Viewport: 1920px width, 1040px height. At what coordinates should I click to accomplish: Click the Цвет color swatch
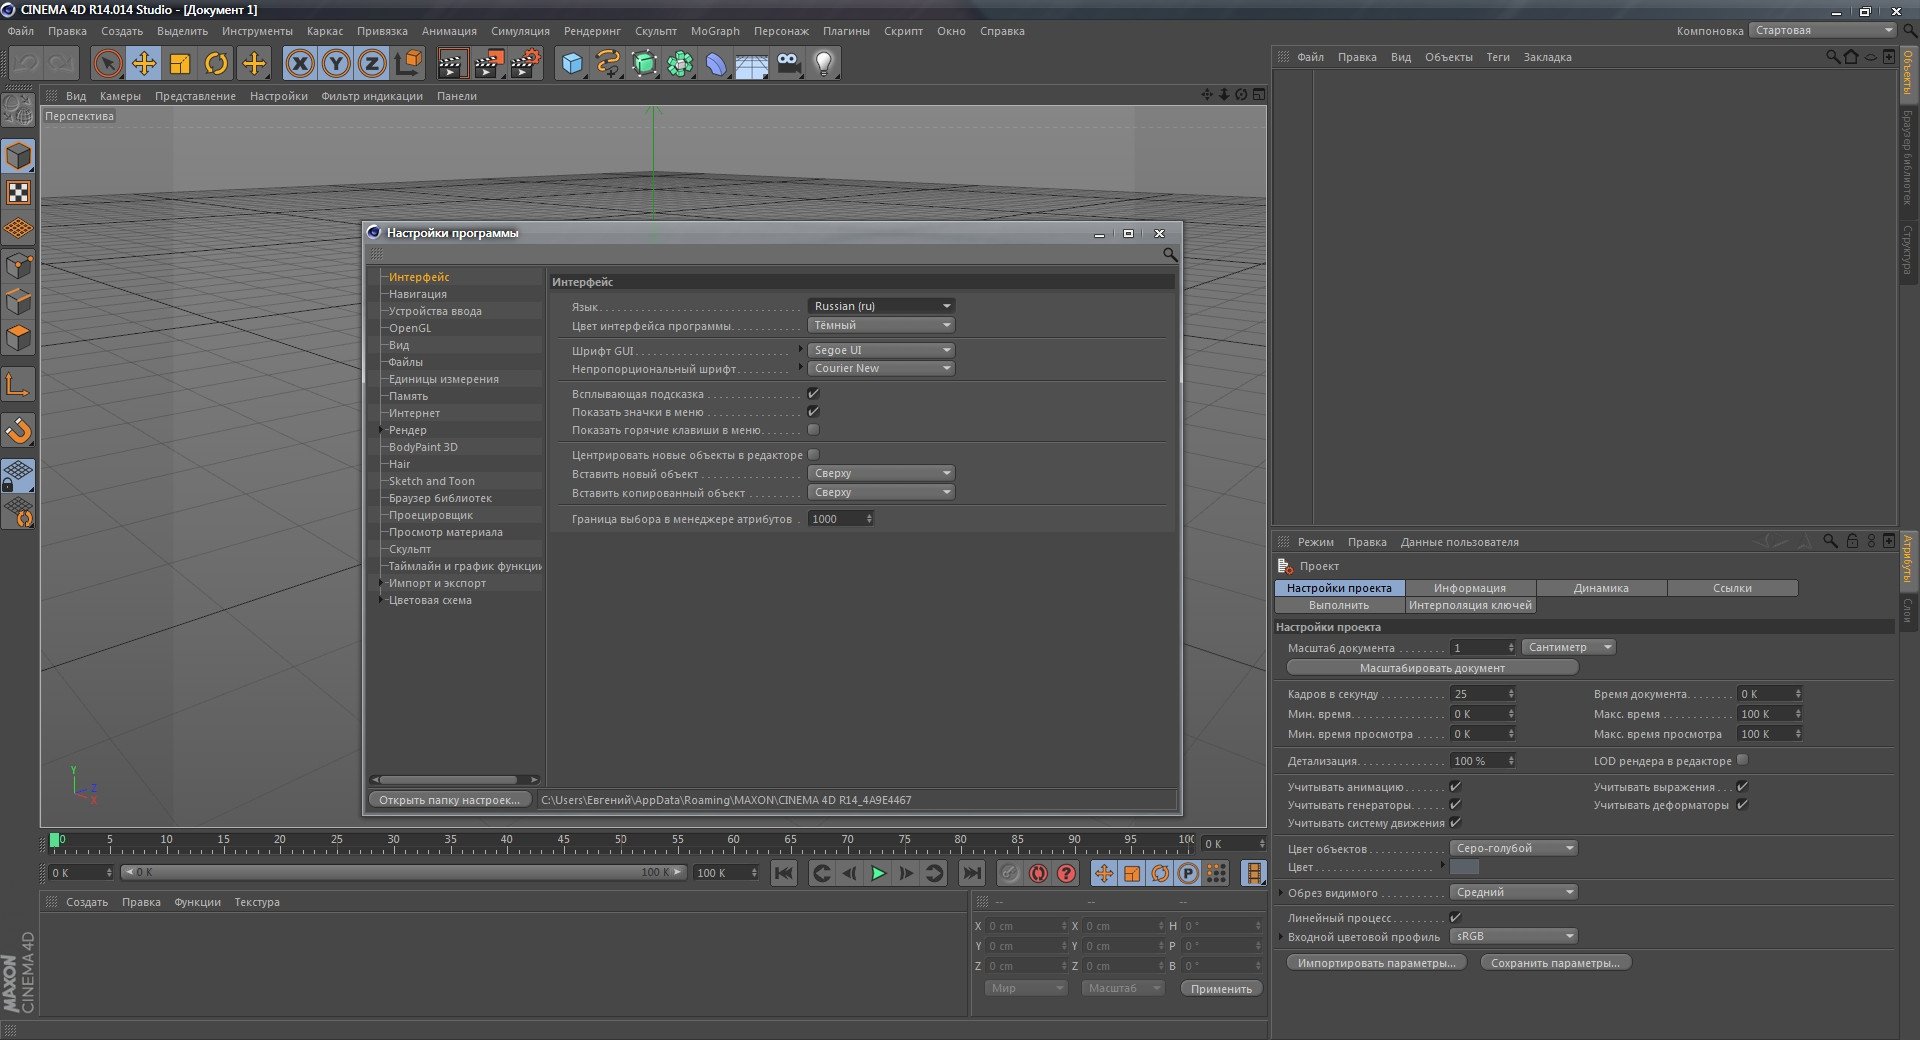coord(1464,867)
